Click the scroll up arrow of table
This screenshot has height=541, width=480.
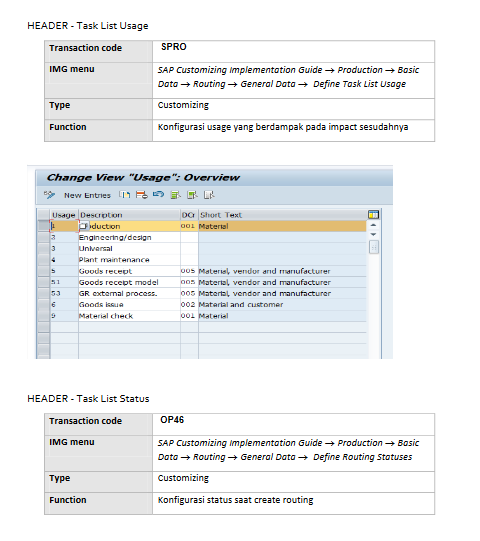(373, 225)
